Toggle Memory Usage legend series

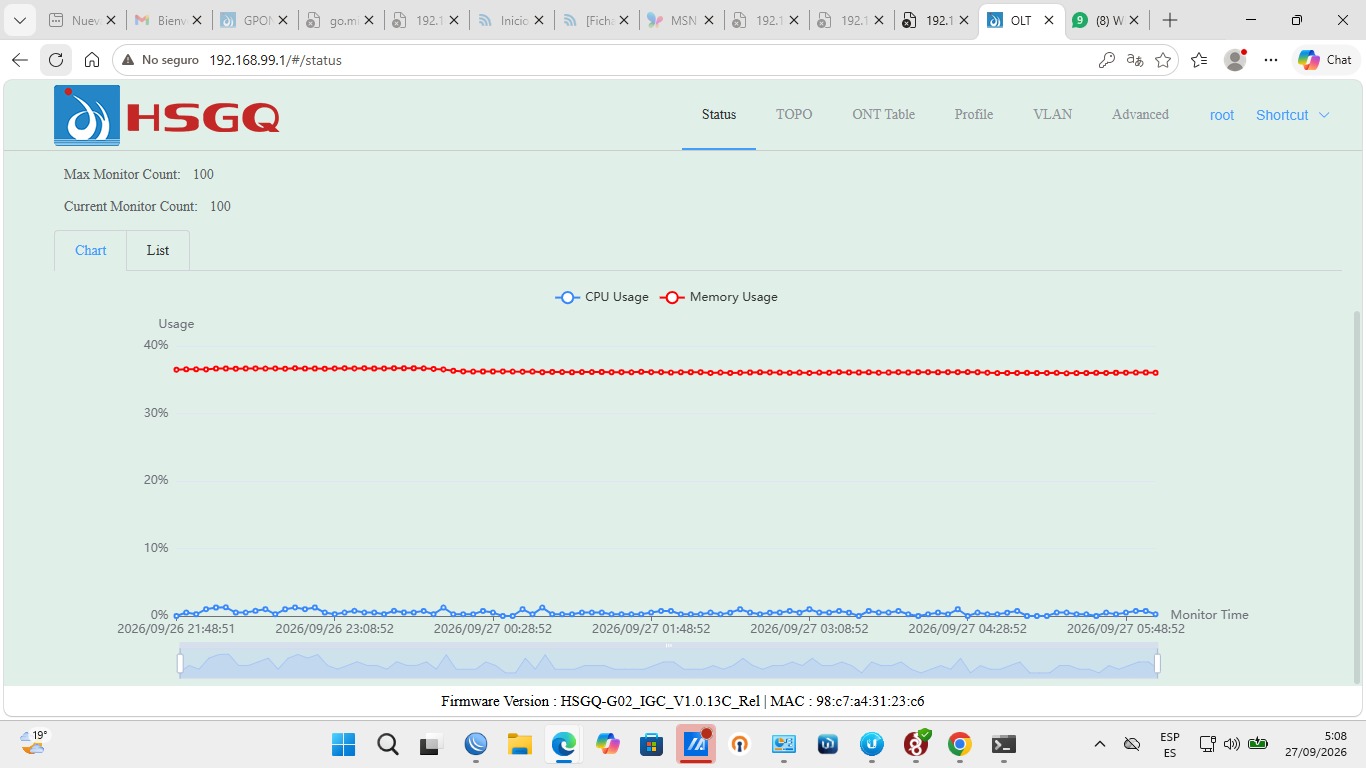(x=719, y=297)
